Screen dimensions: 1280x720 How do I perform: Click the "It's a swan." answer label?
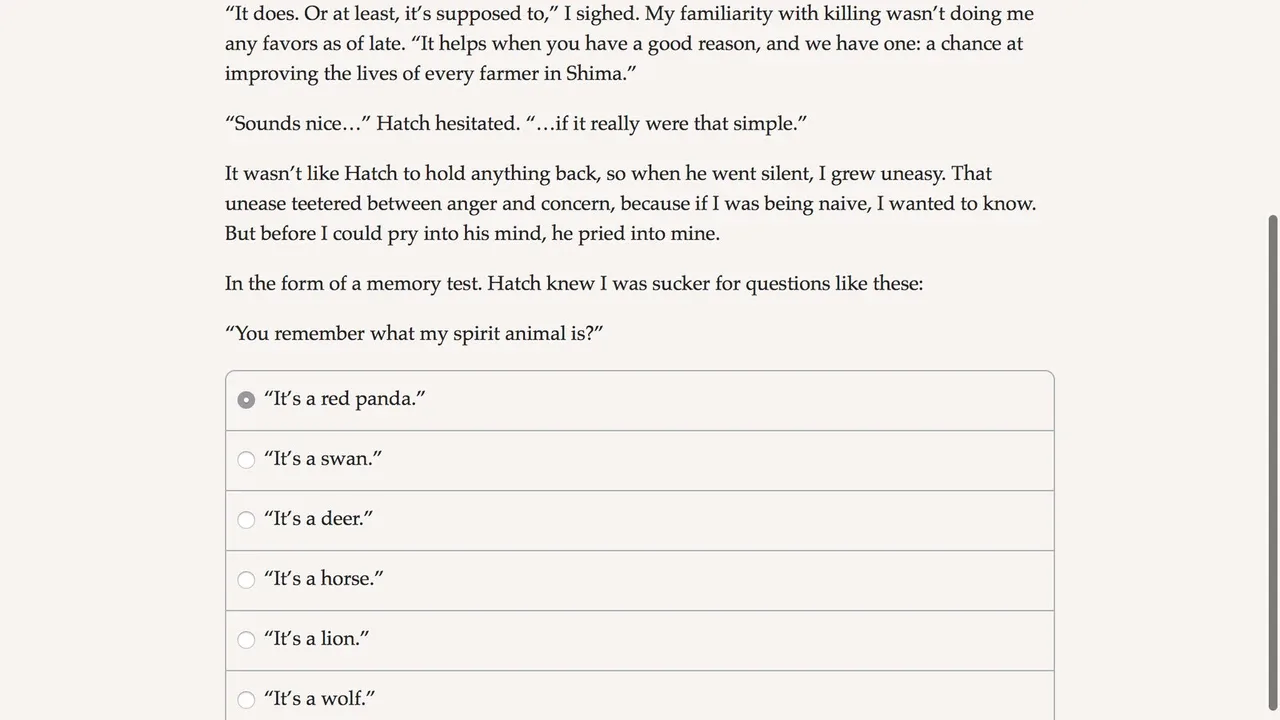click(x=323, y=459)
